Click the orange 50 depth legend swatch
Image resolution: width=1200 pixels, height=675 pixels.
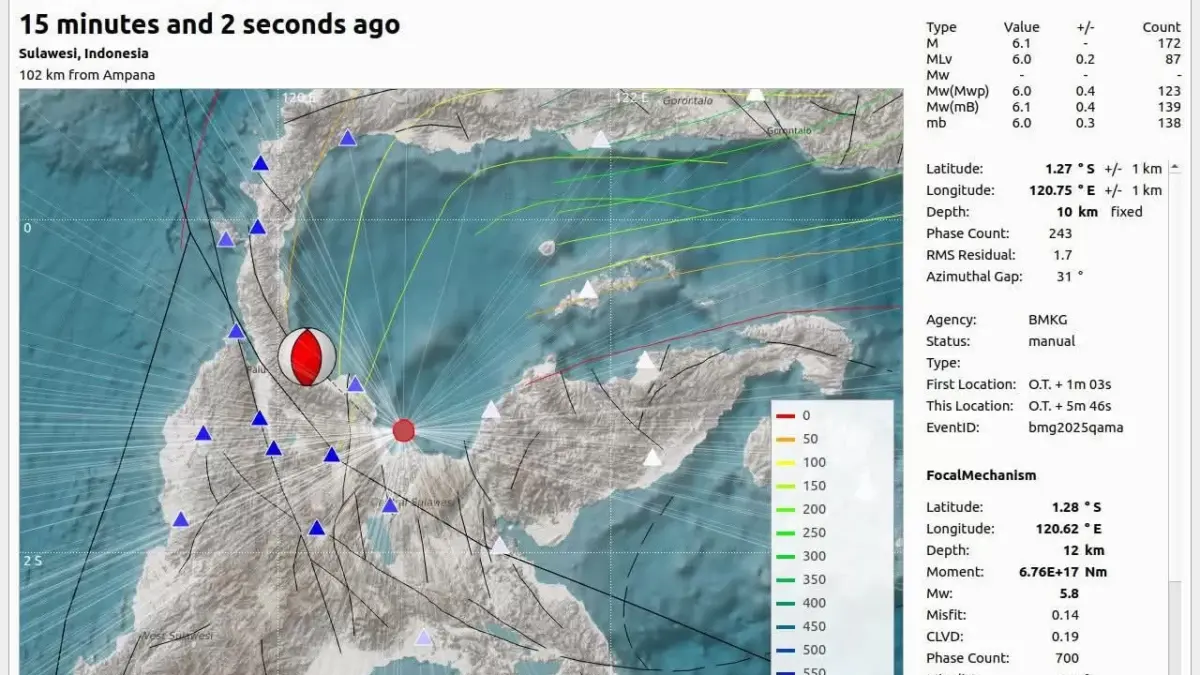pyautogui.click(x=785, y=439)
